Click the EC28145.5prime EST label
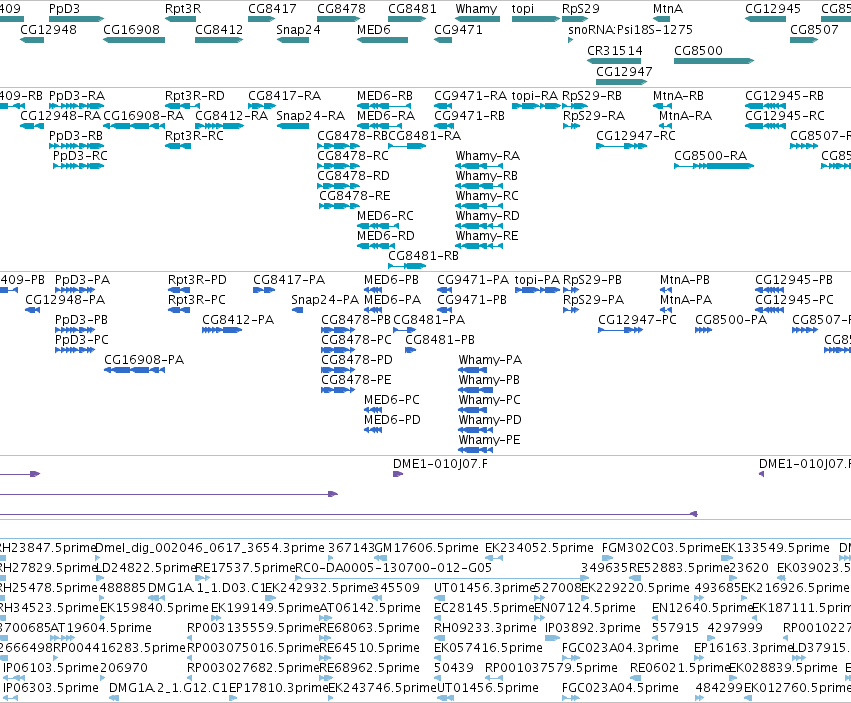This screenshot has height=703, width=851. click(x=485, y=608)
